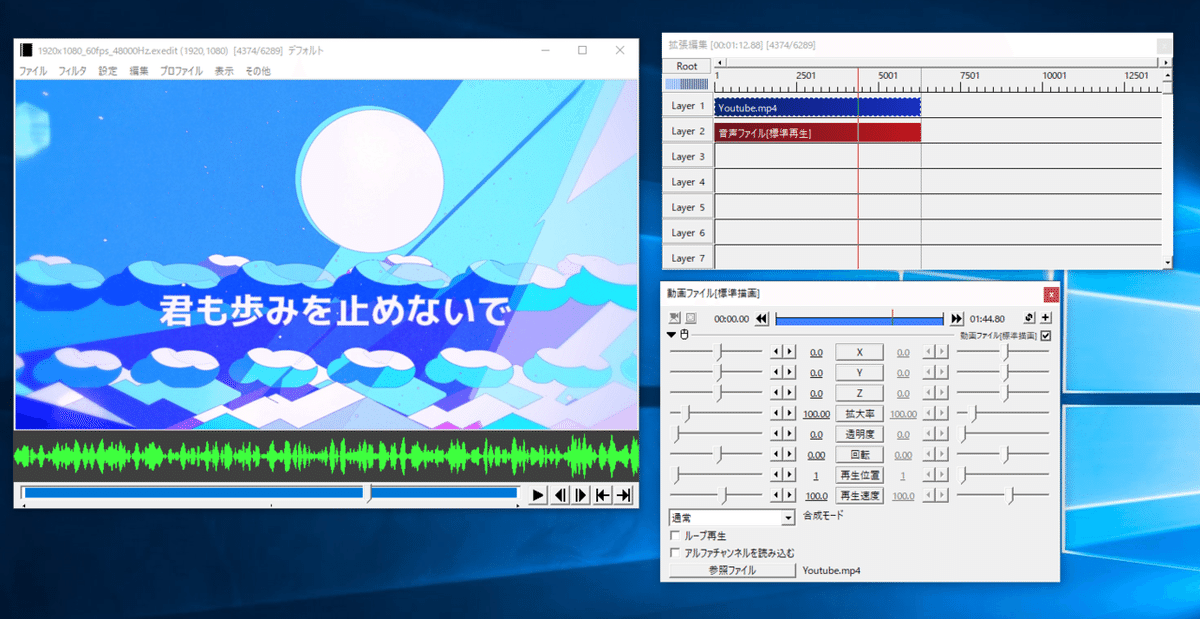1200x619 pixels.
Task: Increase 透明度 value with right arrow stepper
Action: pyautogui.click(x=790, y=434)
